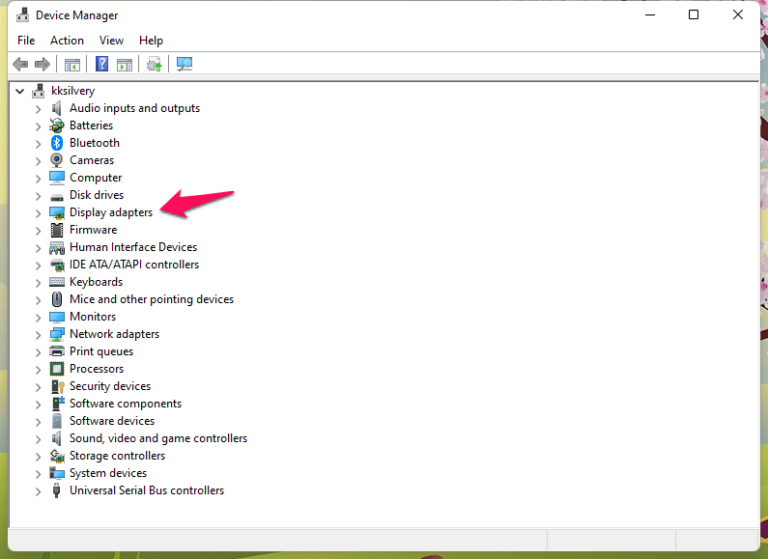Click the Bluetooth device icon
768x559 pixels.
tap(57, 143)
